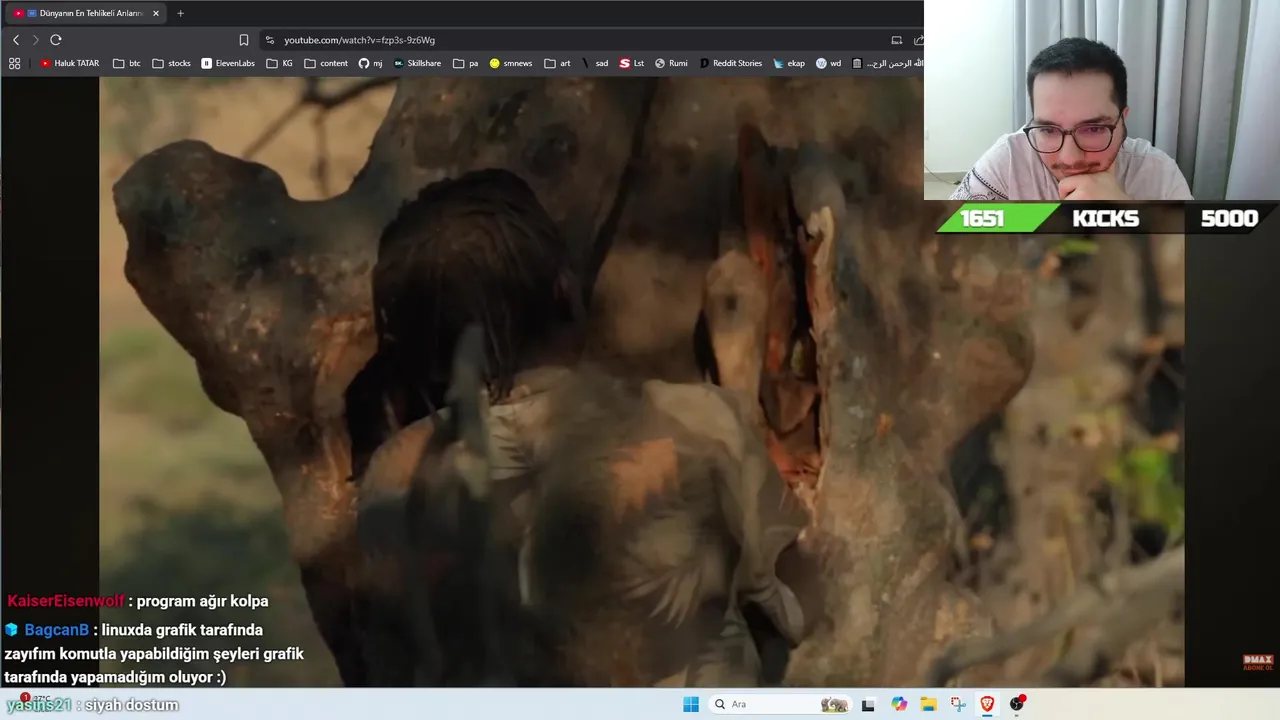Expand the KG bookmarks folder
The height and width of the screenshot is (720, 1280).
(280, 63)
